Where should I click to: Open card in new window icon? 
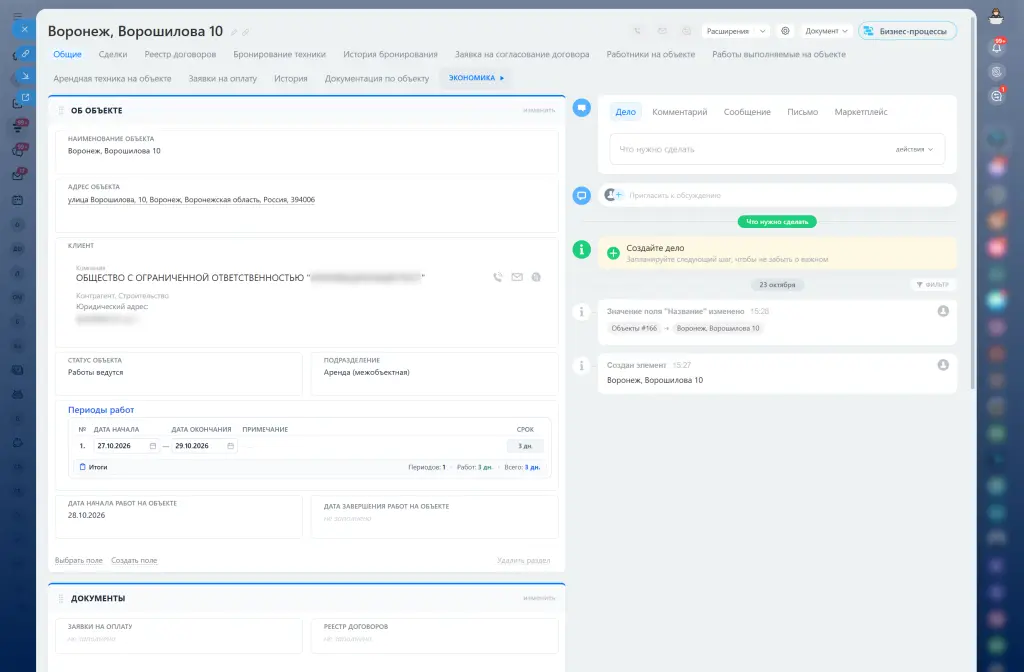point(25,97)
